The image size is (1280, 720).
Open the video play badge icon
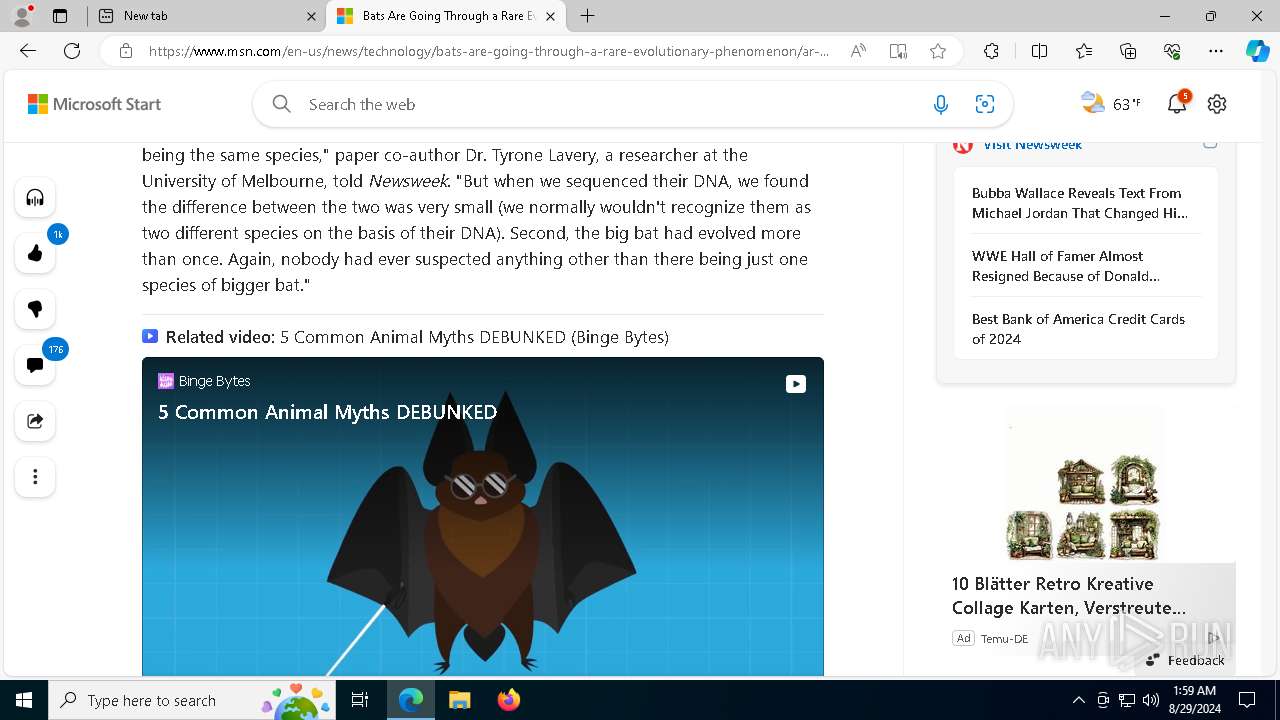tap(796, 384)
